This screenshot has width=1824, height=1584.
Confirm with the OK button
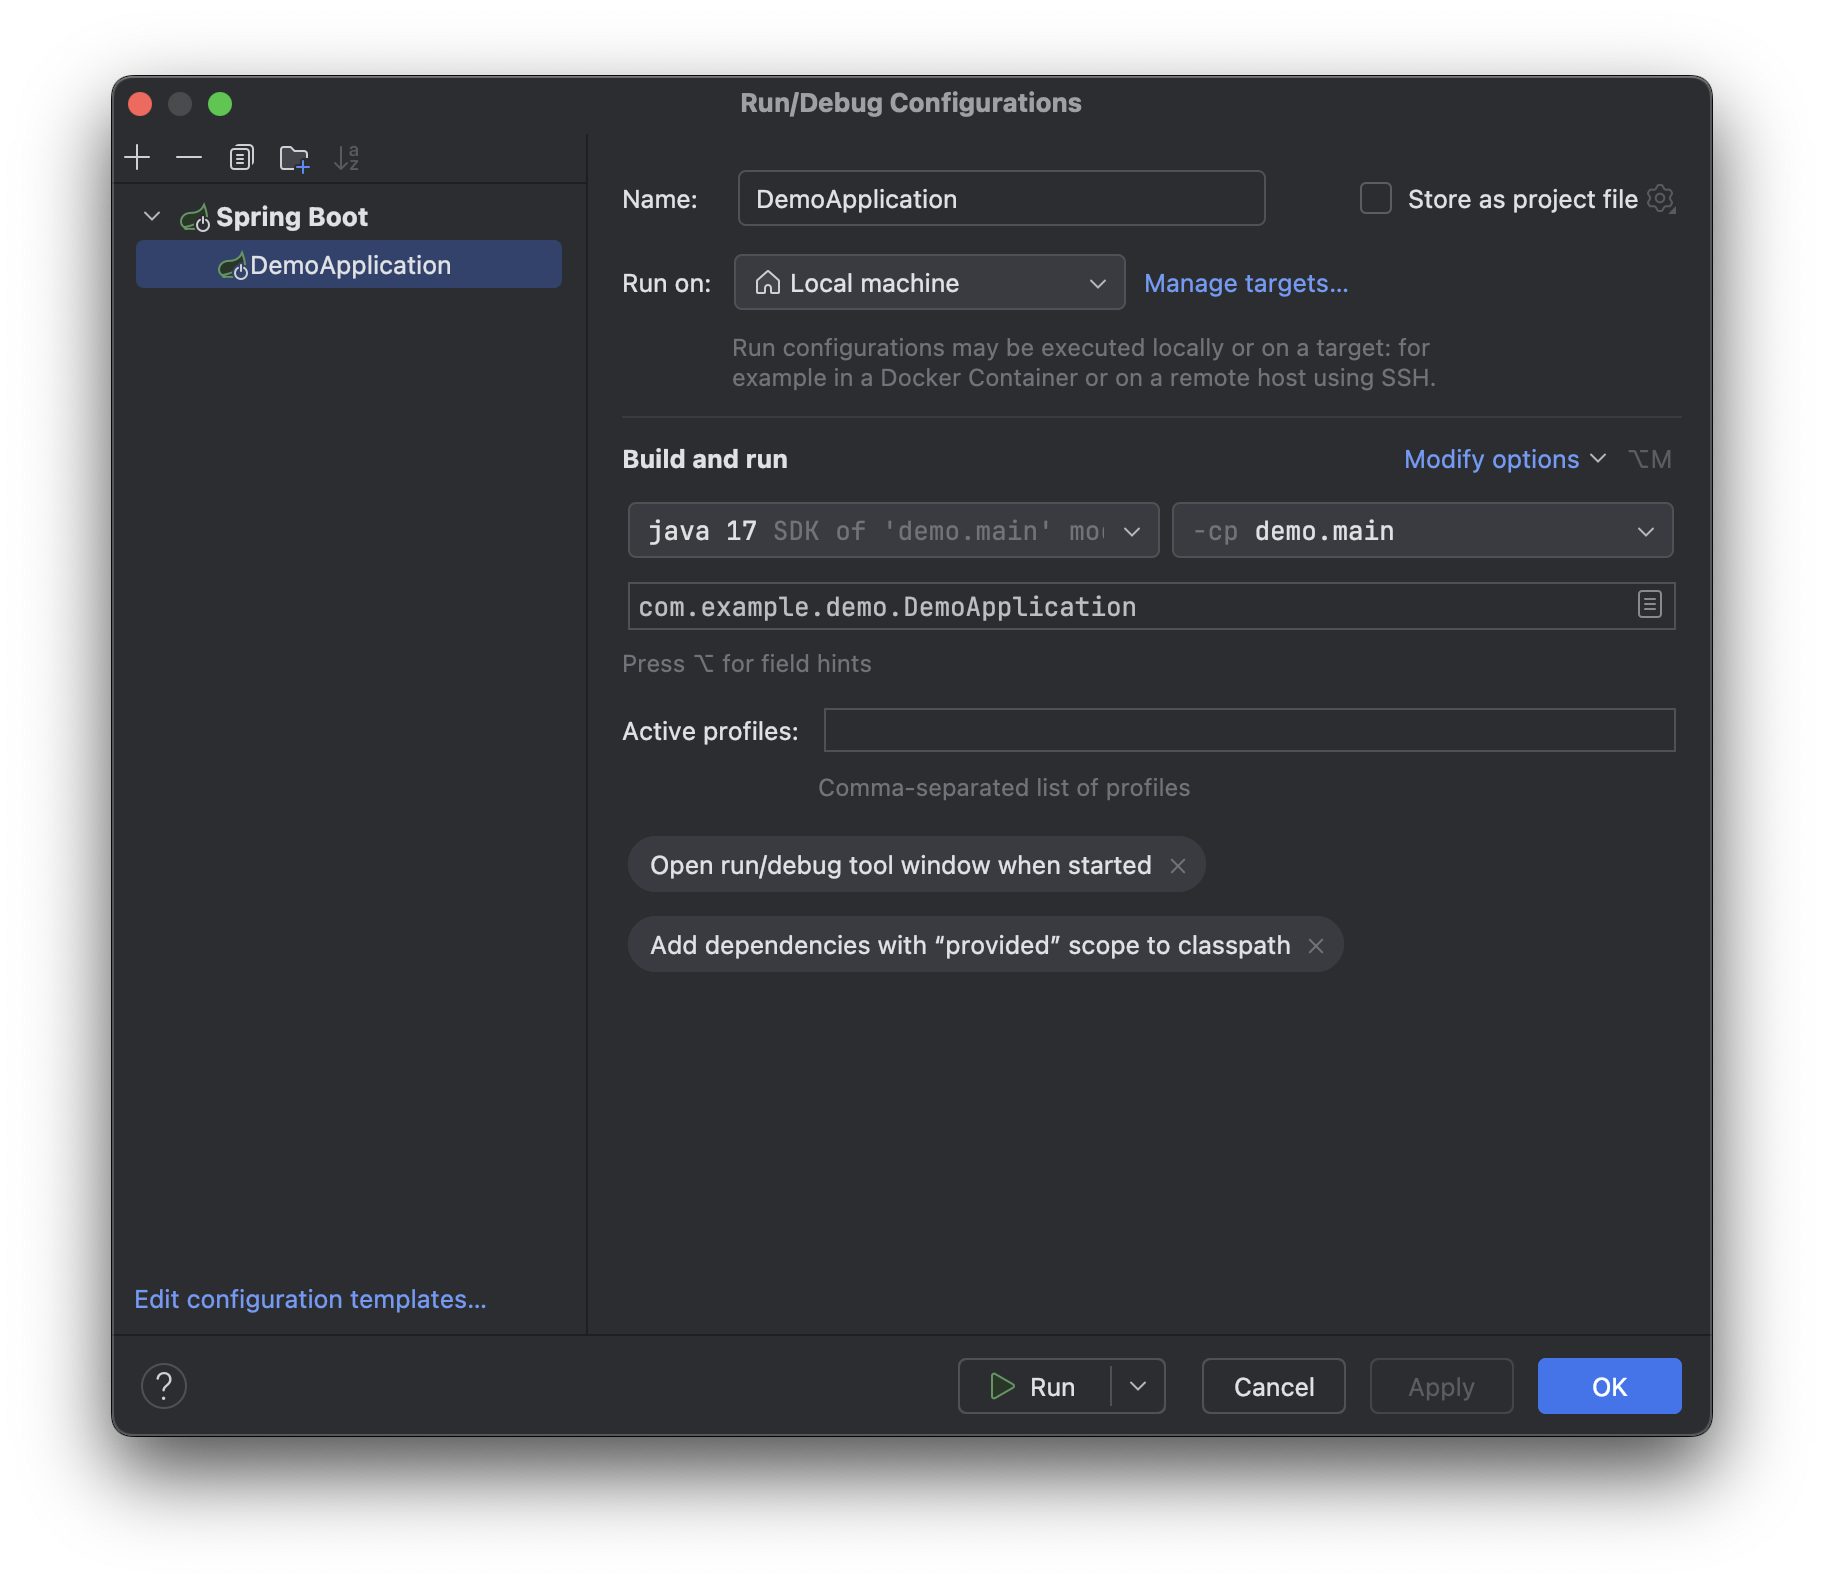pyautogui.click(x=1609, y=1386)
